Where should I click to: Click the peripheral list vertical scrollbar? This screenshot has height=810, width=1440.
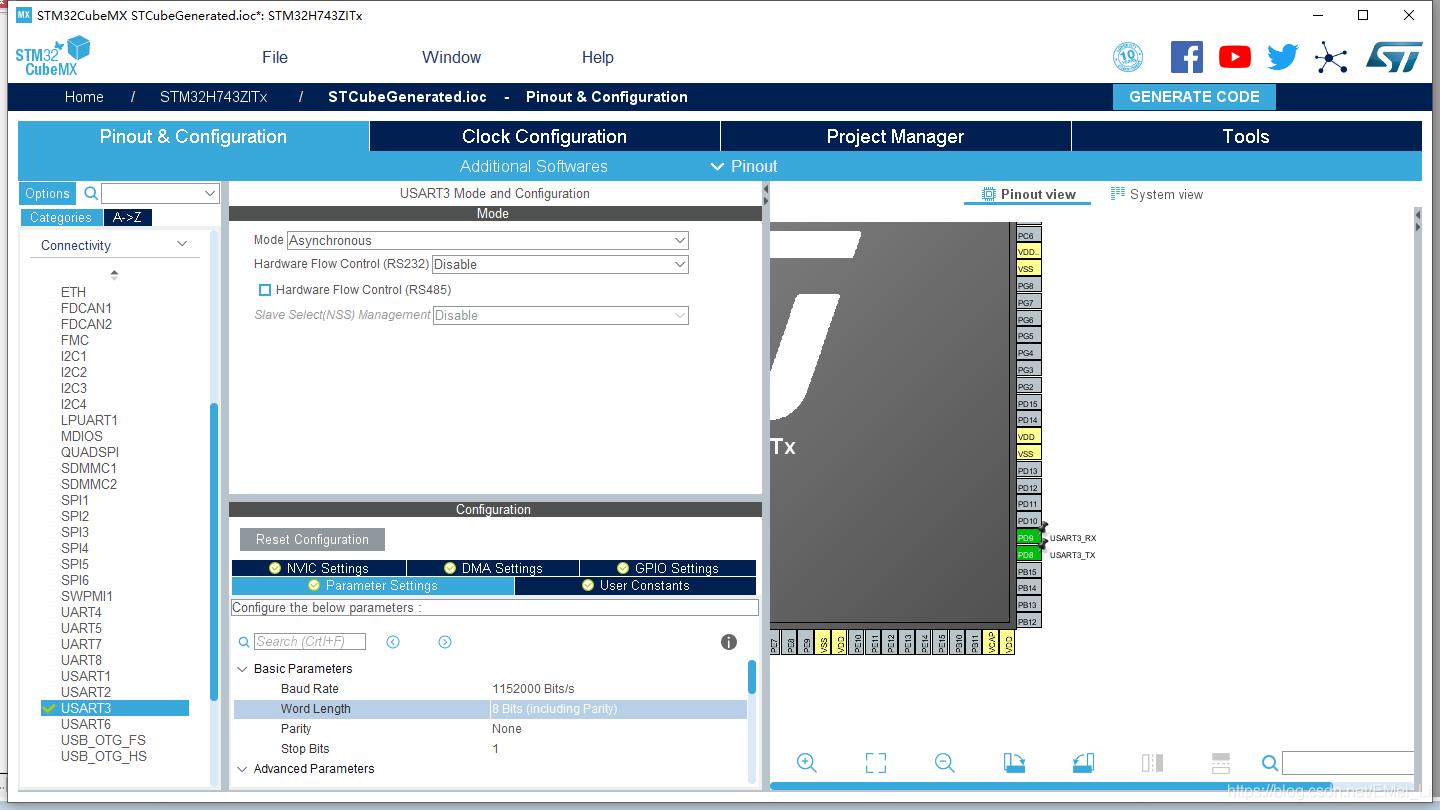pyautogui.click(x=214, y=550)
